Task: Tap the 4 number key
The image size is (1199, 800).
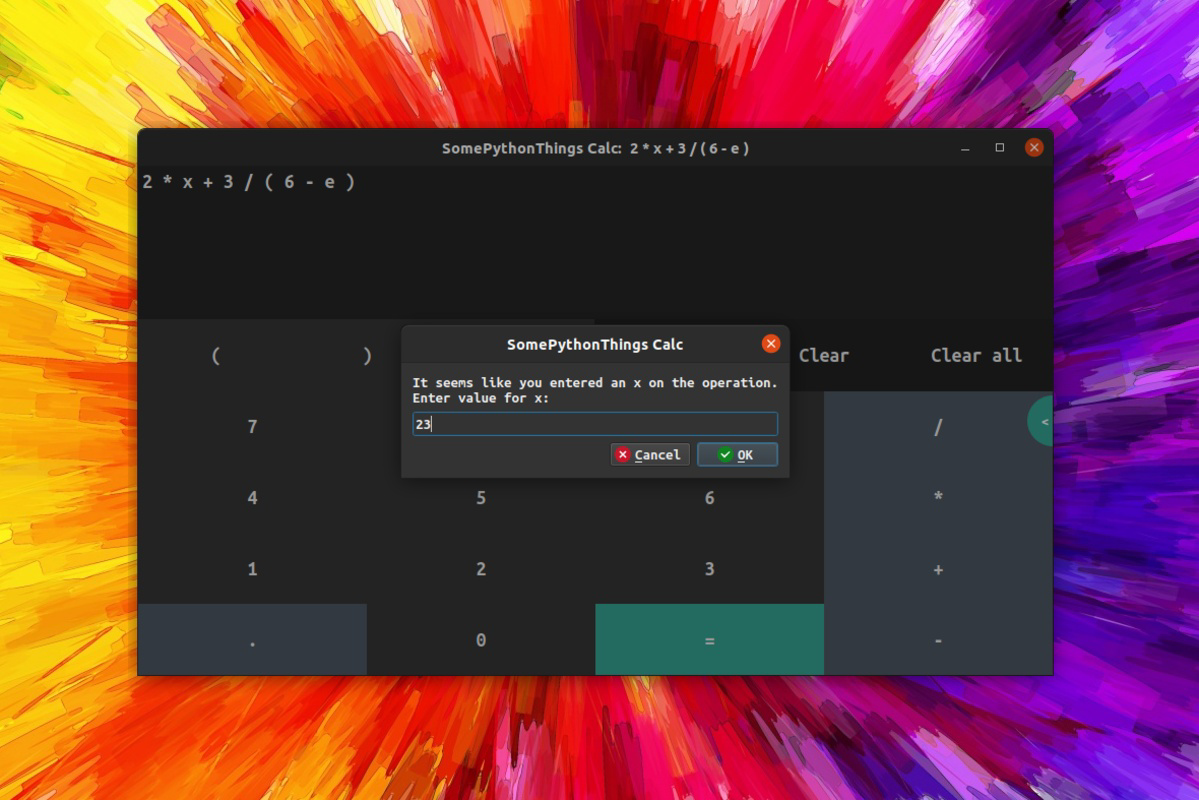Action: (x=252, y=498)
